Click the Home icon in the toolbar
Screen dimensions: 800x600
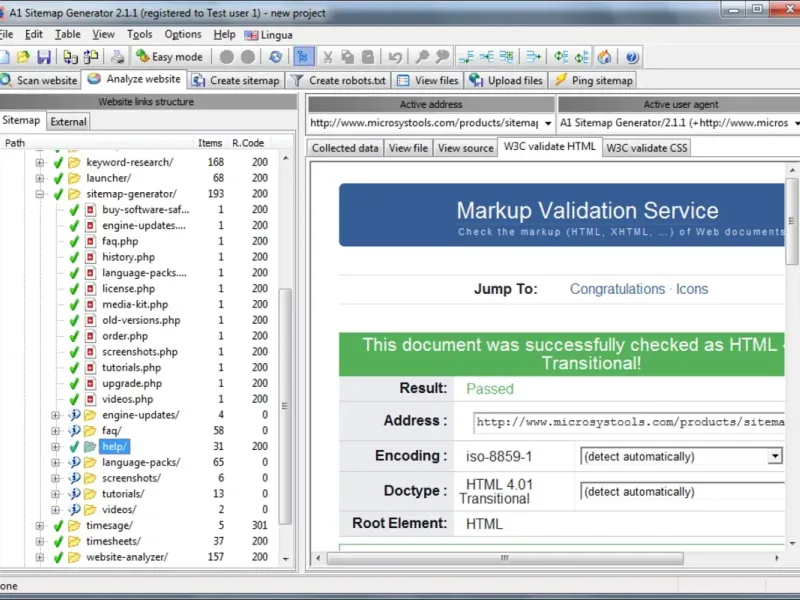tap(605, 57)
